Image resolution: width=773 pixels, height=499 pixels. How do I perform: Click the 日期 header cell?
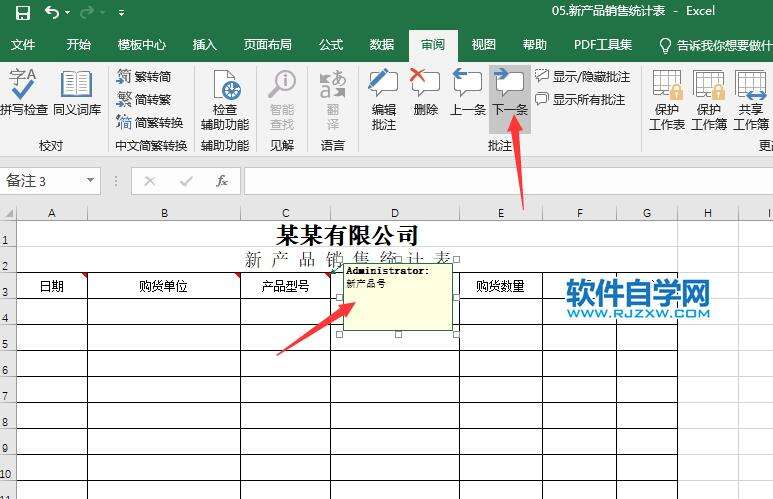tap(52, 285)
